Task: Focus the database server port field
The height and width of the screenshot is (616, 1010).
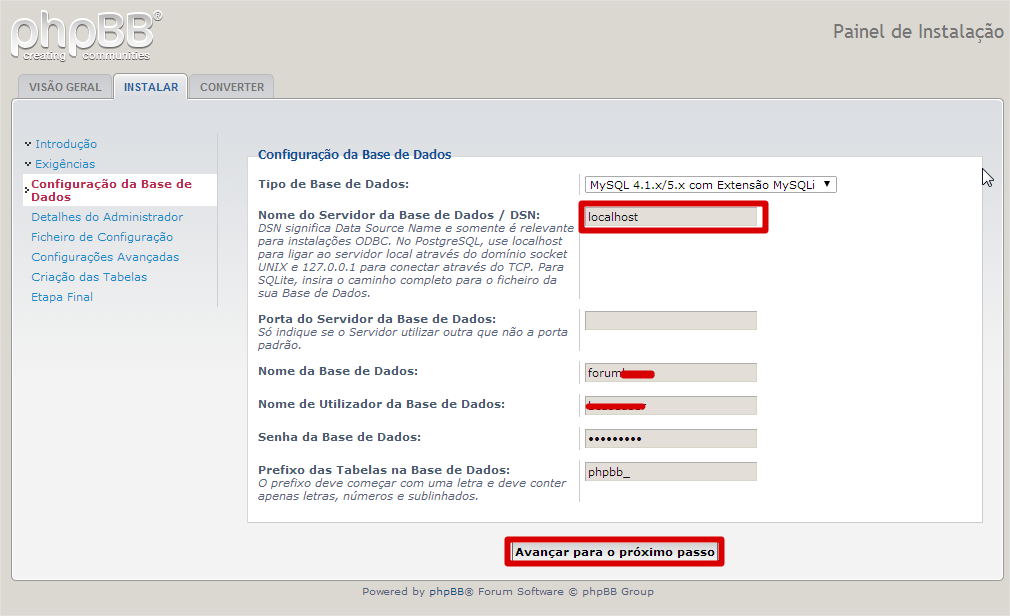Action: coord(671,321)
